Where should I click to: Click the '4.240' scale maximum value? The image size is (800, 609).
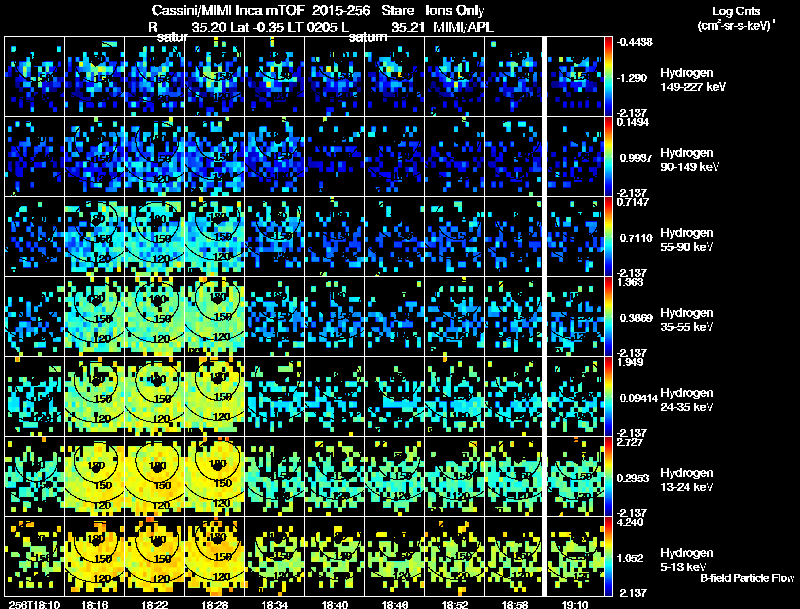click(630, 522)
